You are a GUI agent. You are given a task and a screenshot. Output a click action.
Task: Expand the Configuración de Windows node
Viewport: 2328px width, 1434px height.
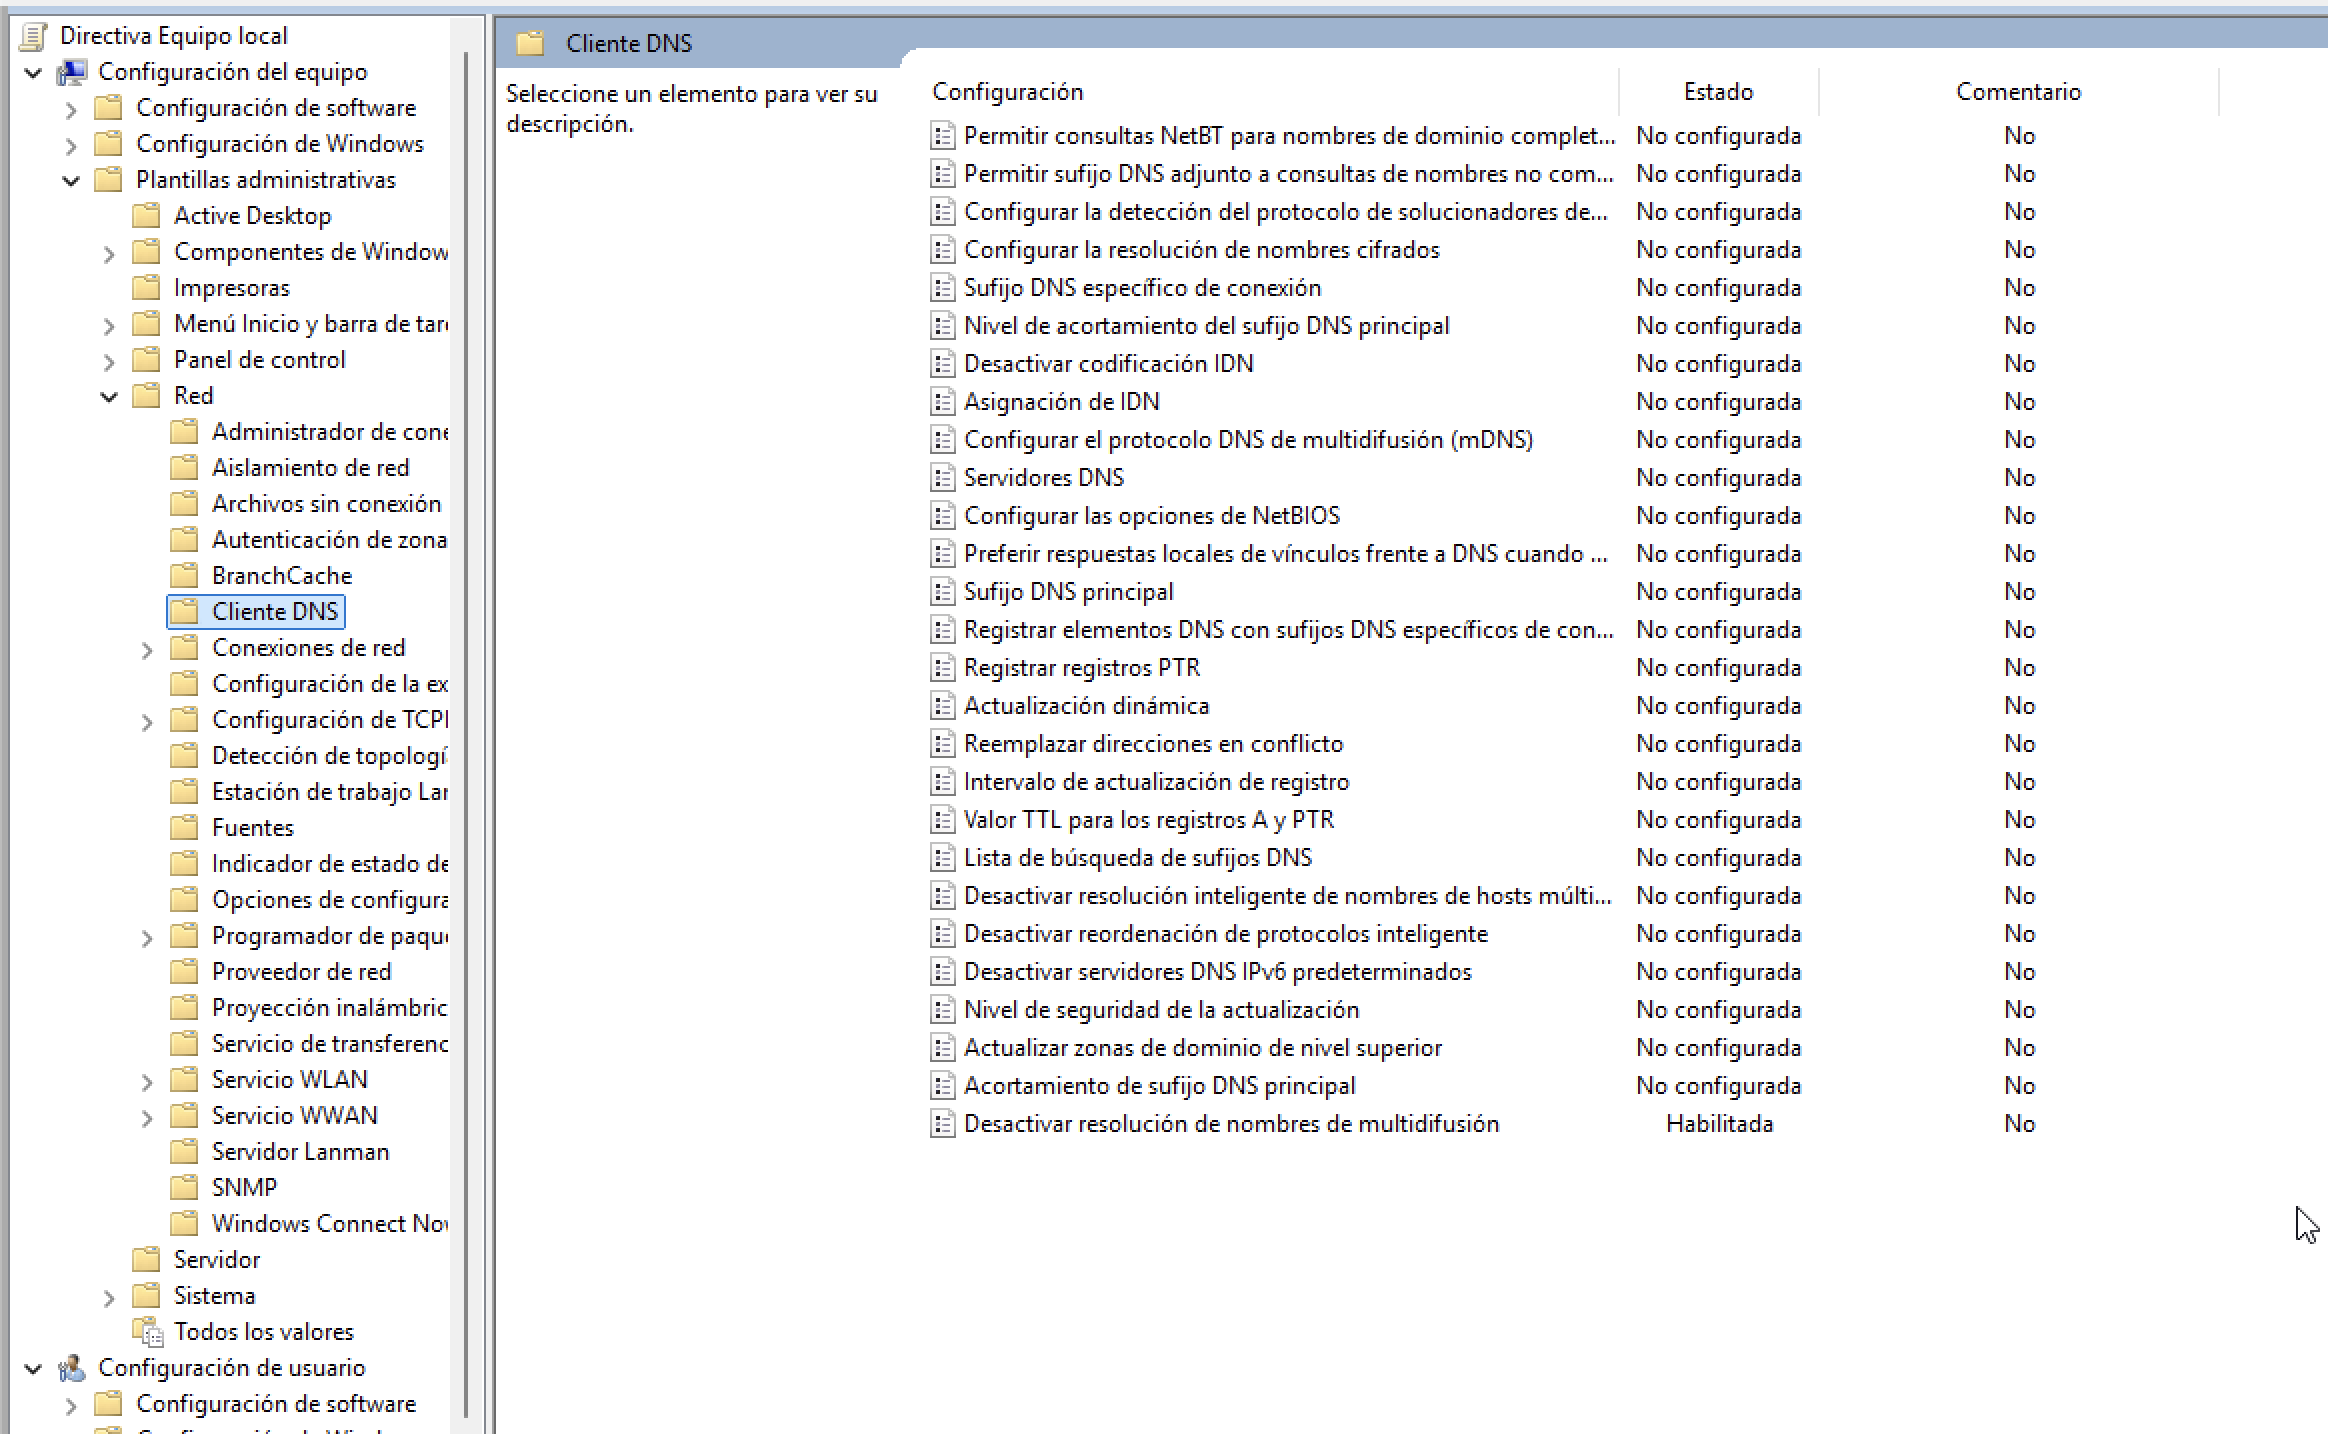click(71, 145)
